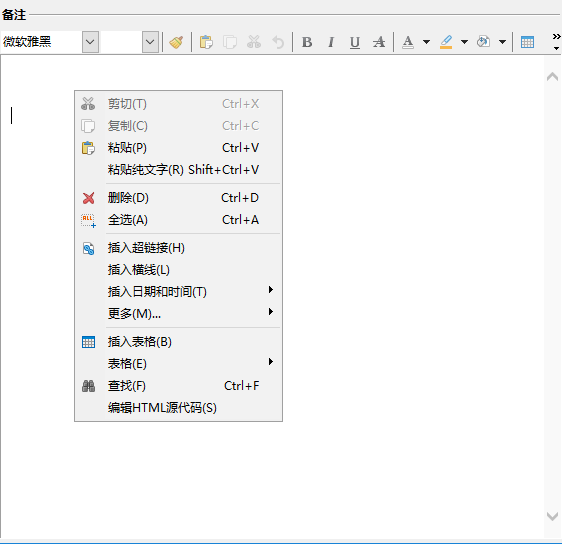Click the scroll down arrow of editor
The width and height of the screenshot is (562, 544).
(552, 516)
